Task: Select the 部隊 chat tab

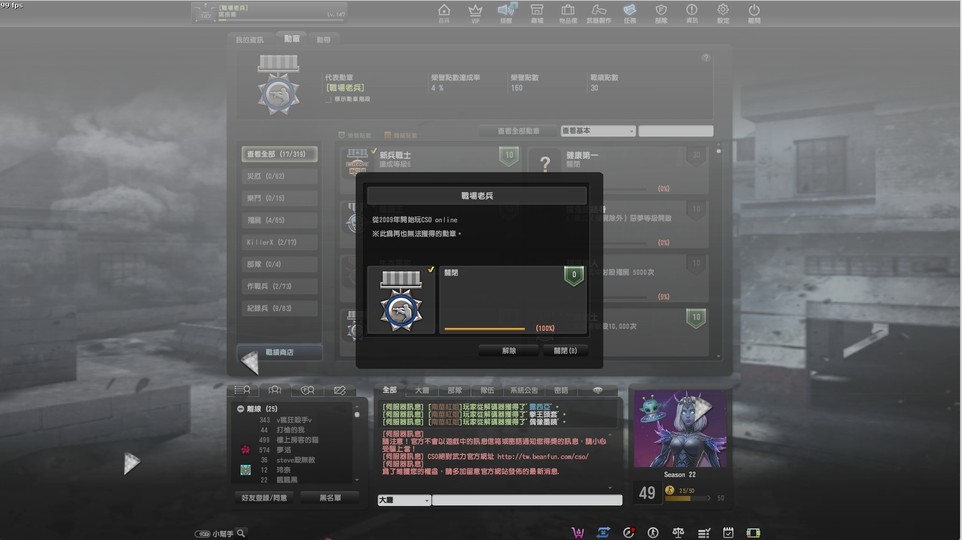Action: click(x=455, y=390)
